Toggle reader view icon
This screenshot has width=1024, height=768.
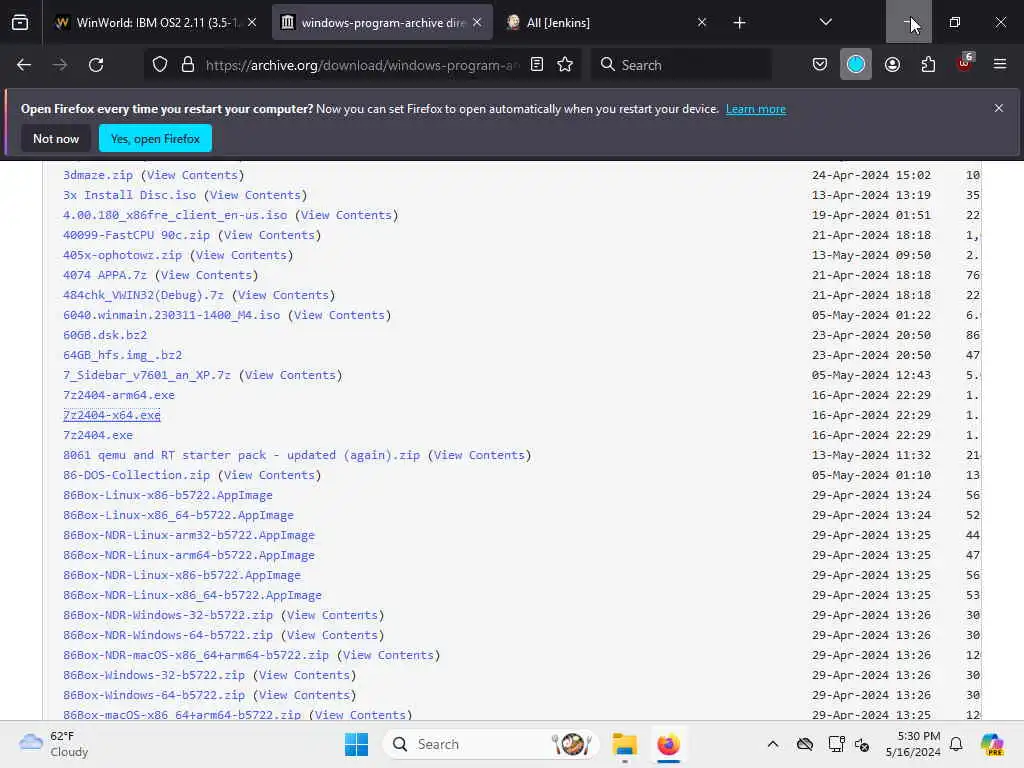click(537, 65)
